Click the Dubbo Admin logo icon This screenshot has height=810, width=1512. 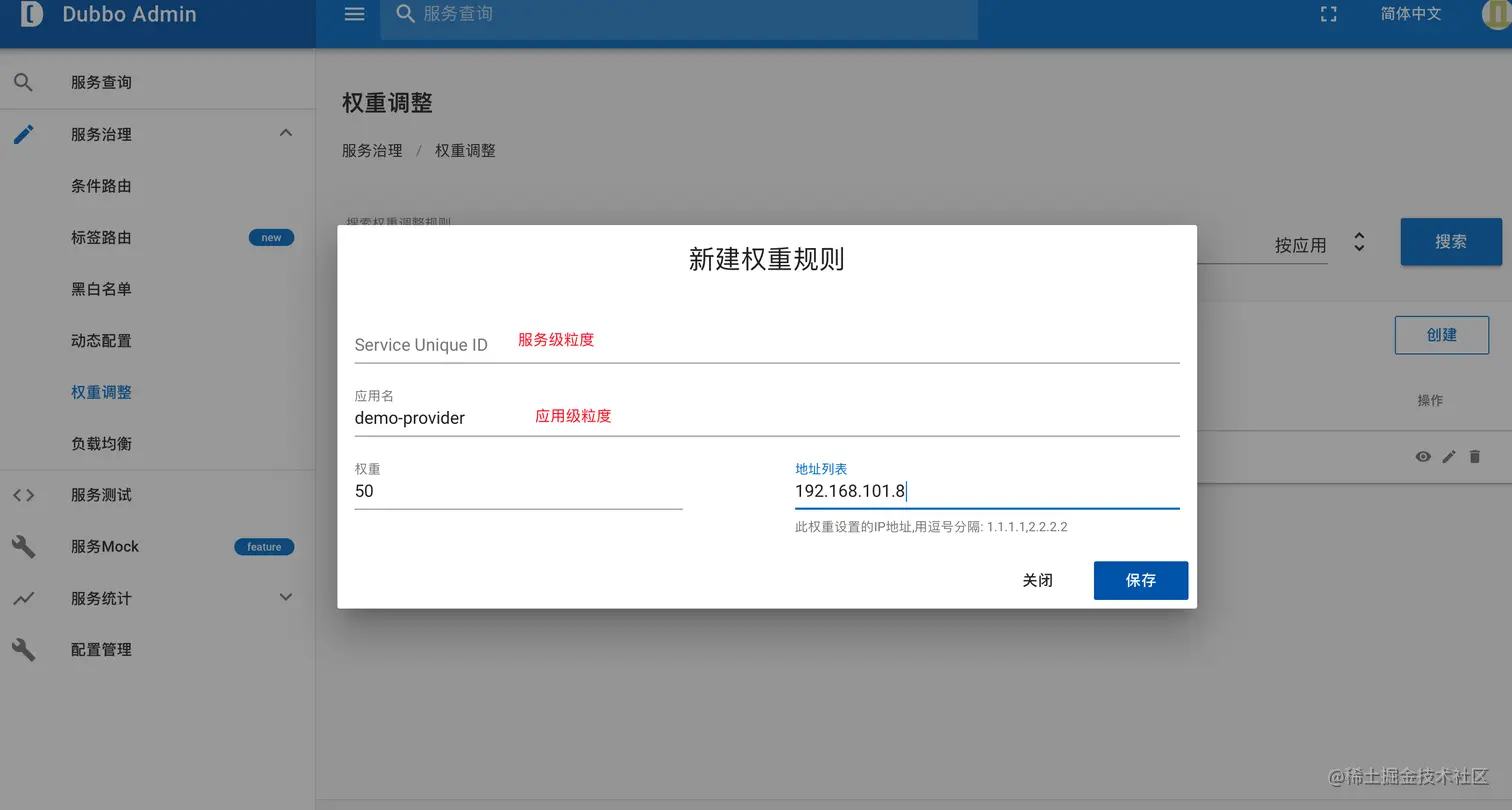click(x=31, y=14)
